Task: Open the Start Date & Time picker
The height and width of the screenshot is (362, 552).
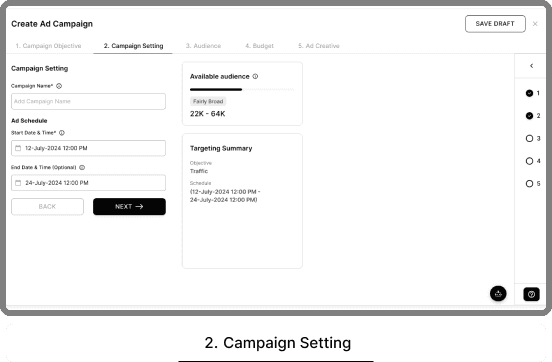Action: click(x=88, y=148)
